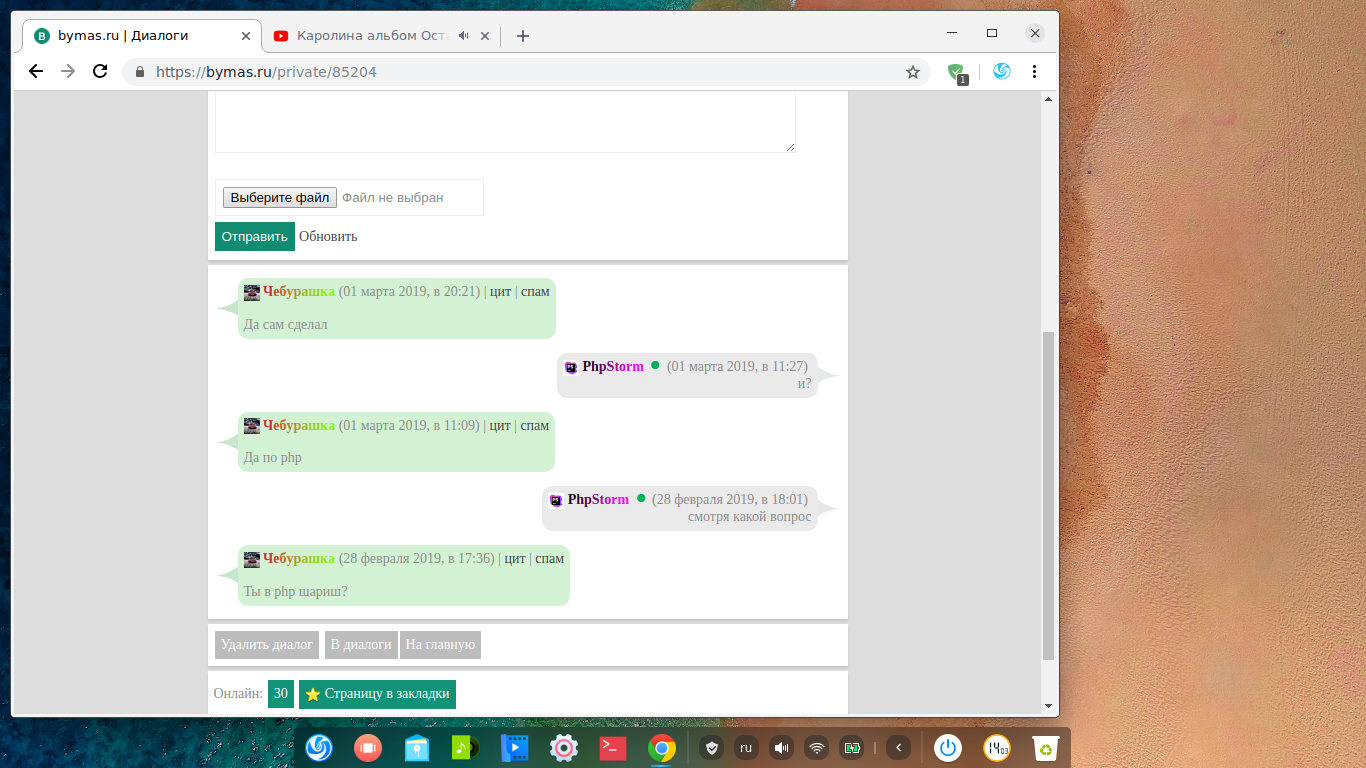1366x768 pixels.
Task: Open the Wi-Fi network list in the tray
Action: pyautogui.click(x=817, y=747)
